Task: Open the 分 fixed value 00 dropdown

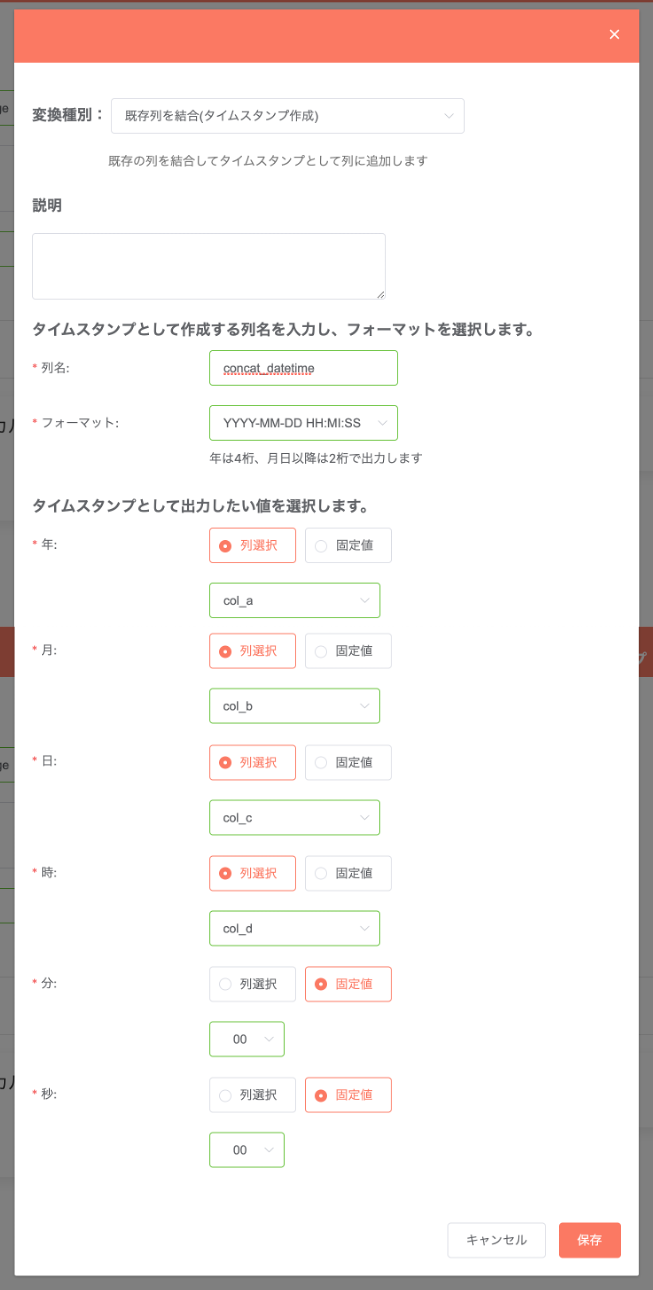Action: (x=247, y=1039)
